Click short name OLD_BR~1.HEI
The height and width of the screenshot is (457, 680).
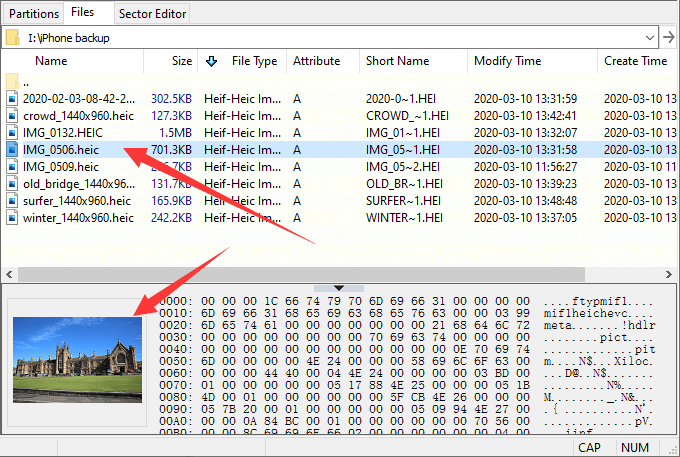point(404,184)
